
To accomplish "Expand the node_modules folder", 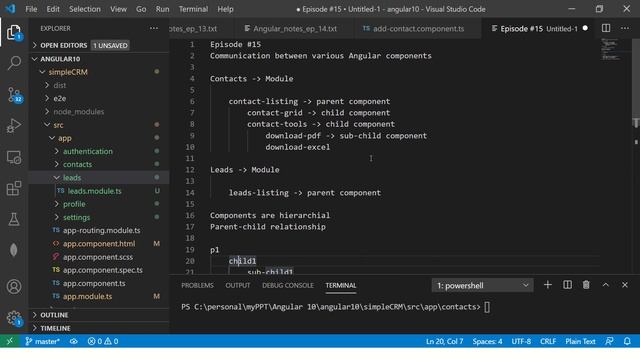I will pos(99,111).
